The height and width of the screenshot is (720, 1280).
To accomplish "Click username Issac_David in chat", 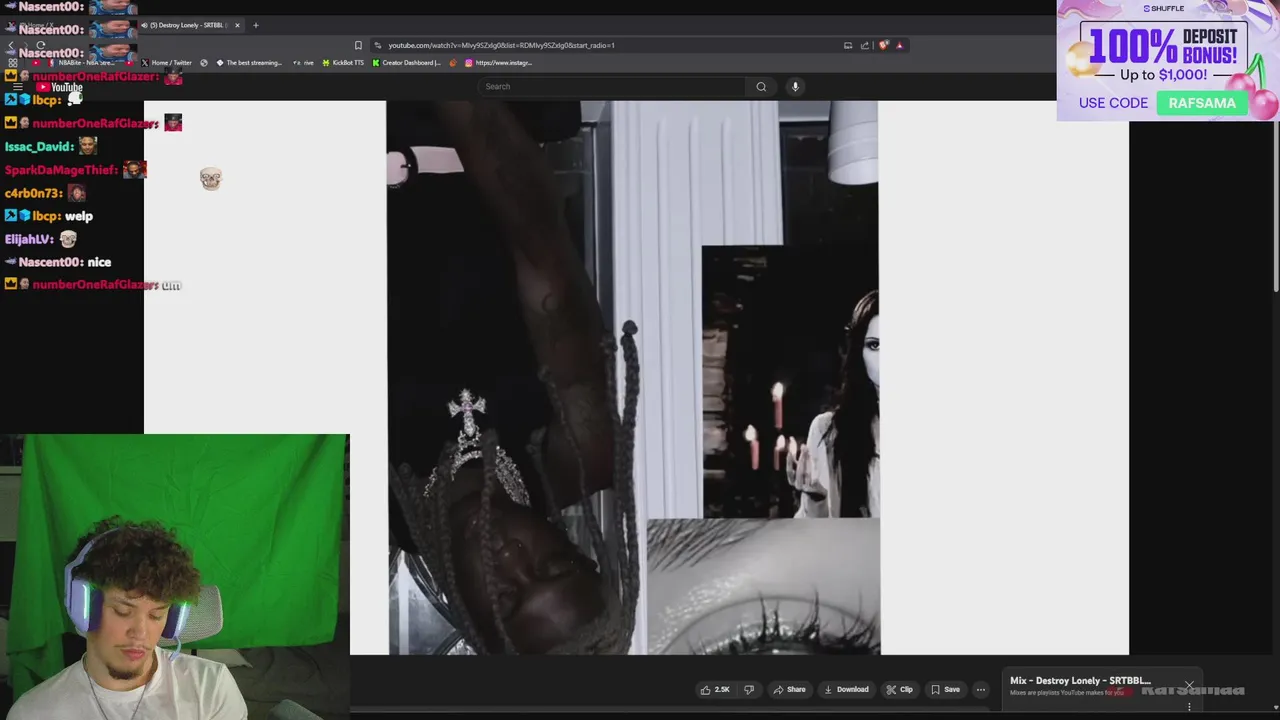I will [39, 147].
